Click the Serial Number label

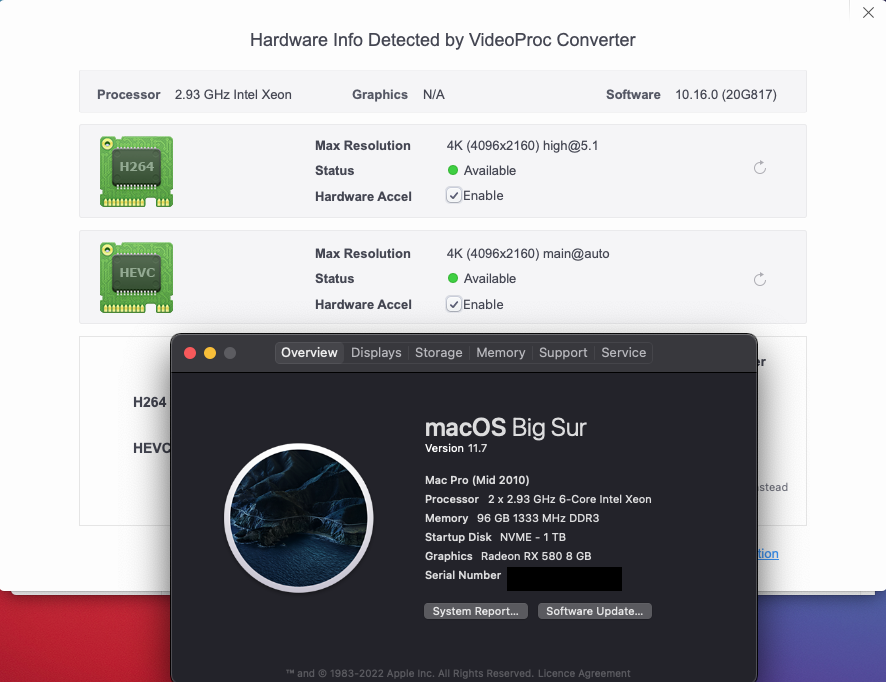(x=463, y=575)
